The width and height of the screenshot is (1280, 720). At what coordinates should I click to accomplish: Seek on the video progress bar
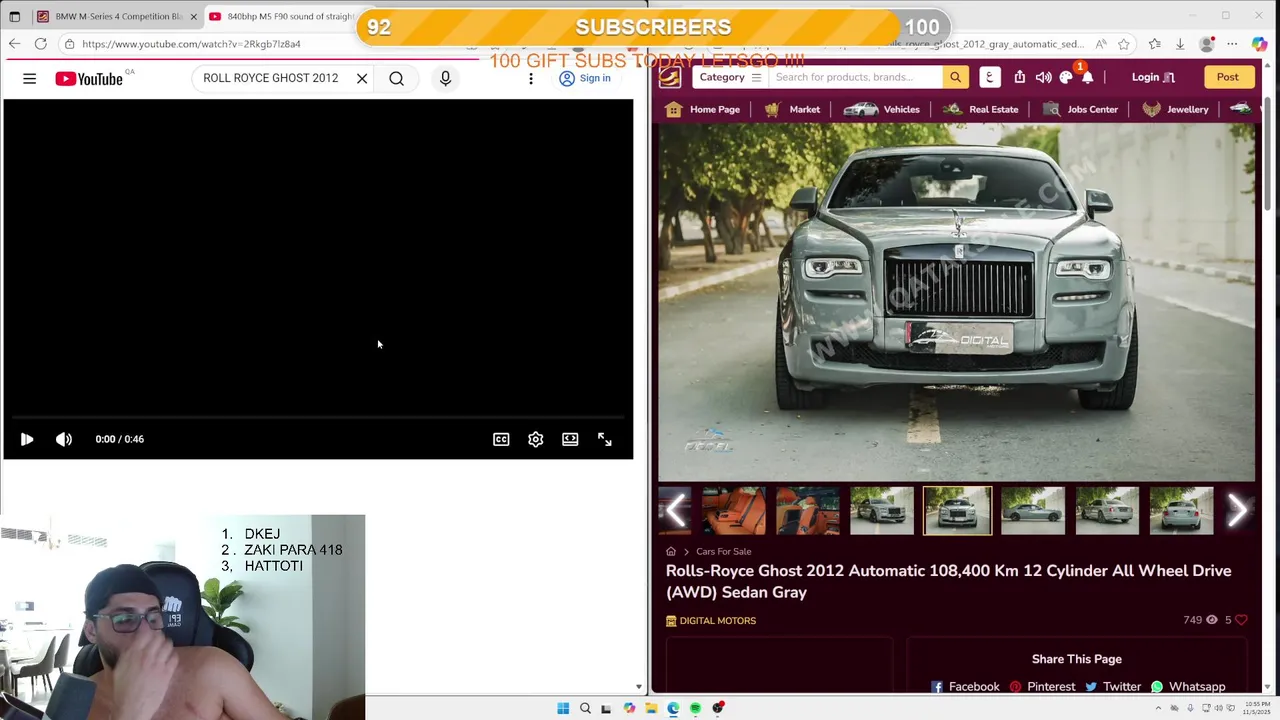click(x=318, y=417)
